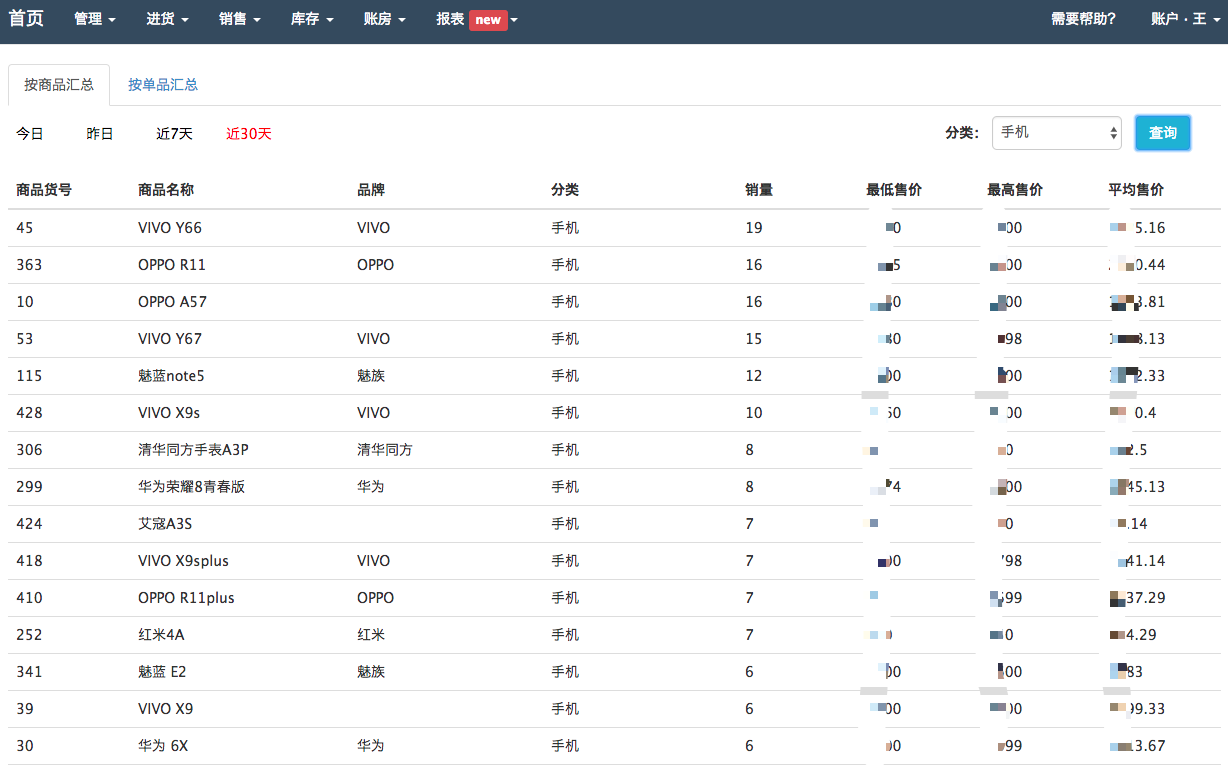
Task: Select the 红米4A product name
Action: tap(161, 635)
